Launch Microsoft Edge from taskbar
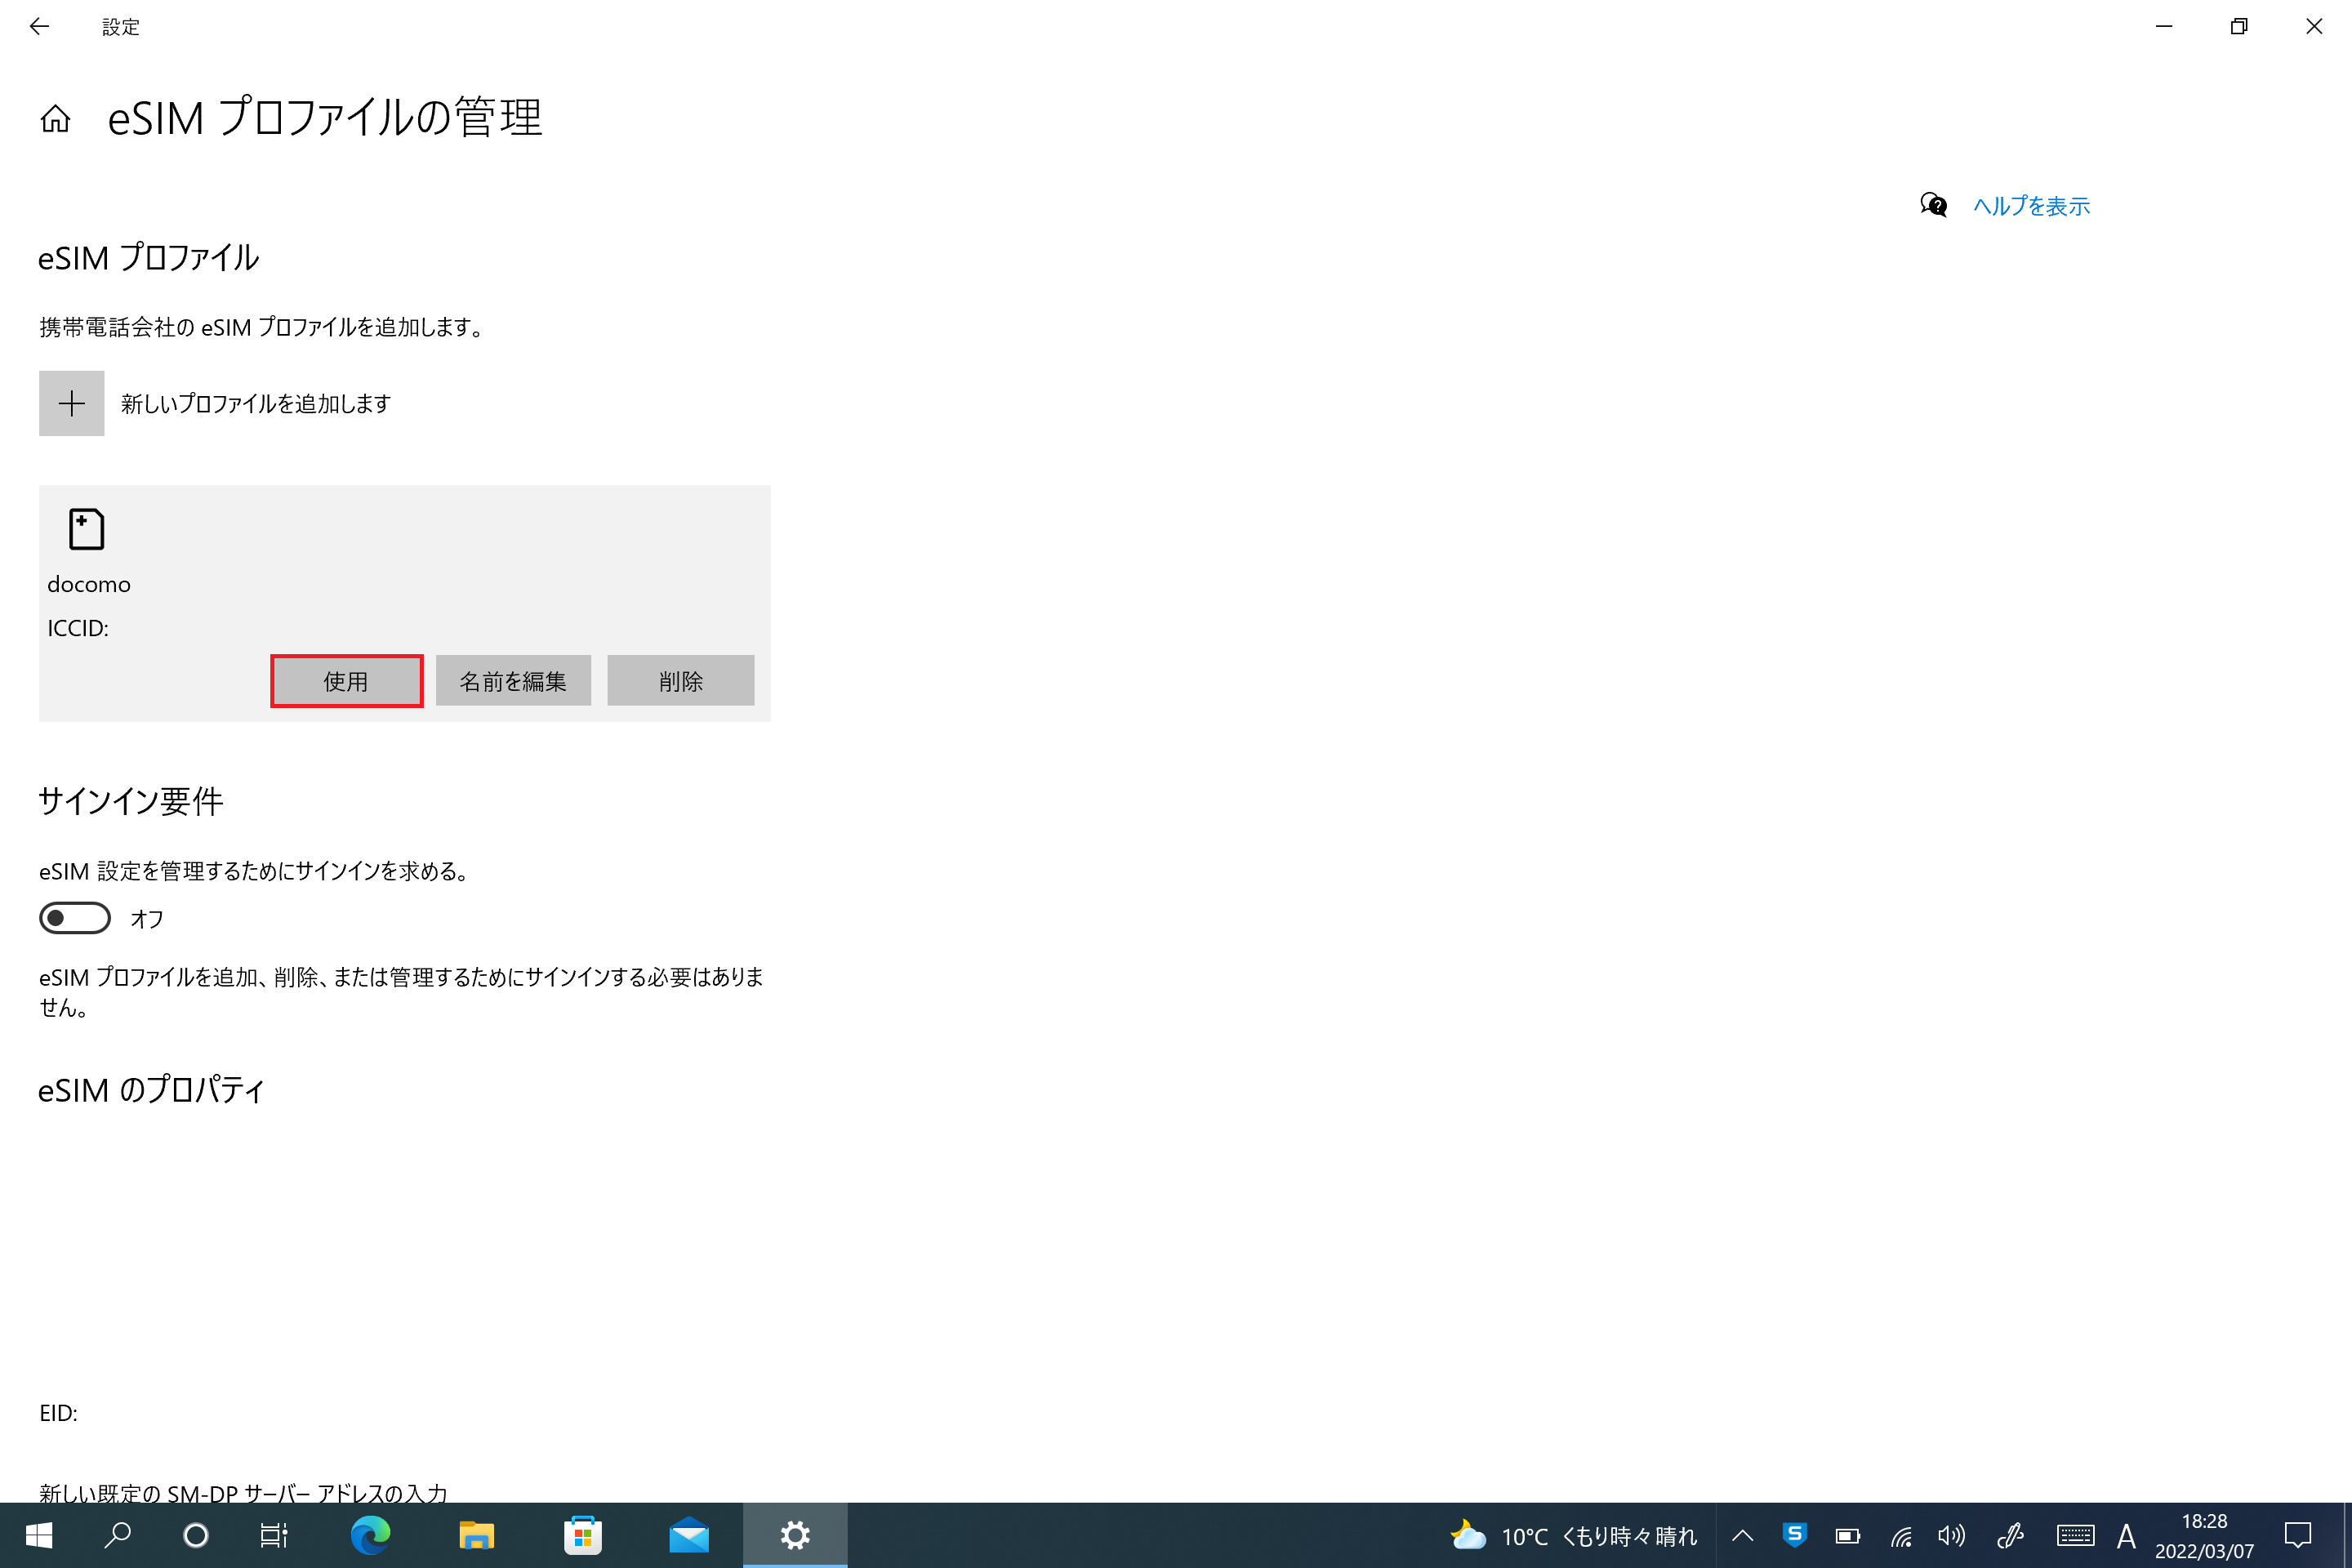 pos(370,1535)
